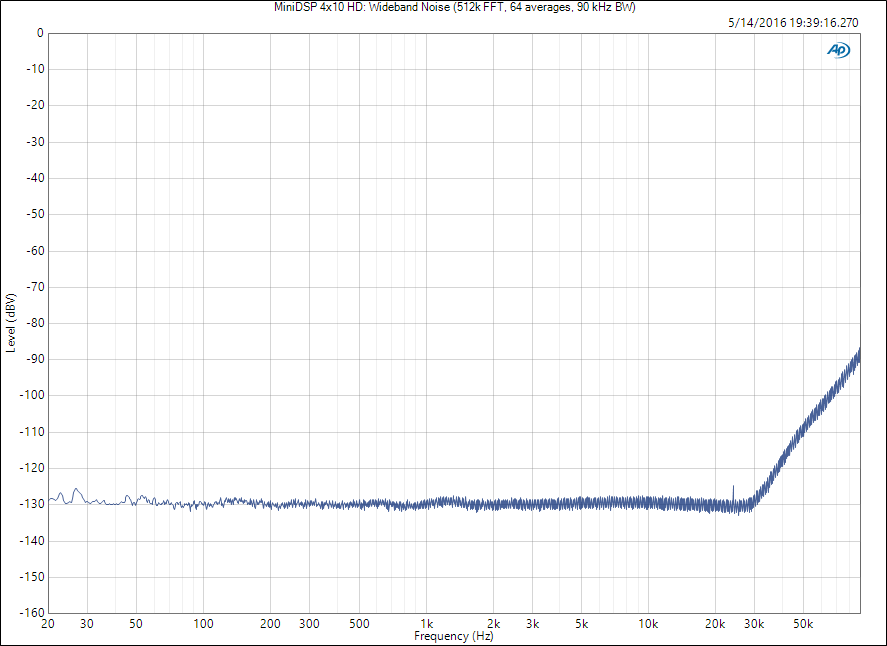Select the graph title 'MiniDSP 4x10 HD: Wideband Noise'
The image size is (887, 646).
click(x=361, y=7)
